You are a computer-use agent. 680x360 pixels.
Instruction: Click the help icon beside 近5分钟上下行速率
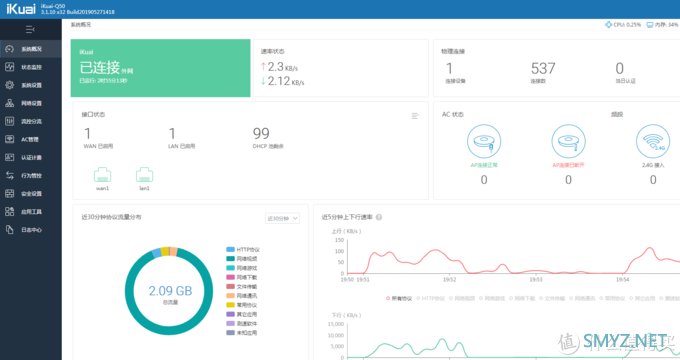tap(379, 217)
